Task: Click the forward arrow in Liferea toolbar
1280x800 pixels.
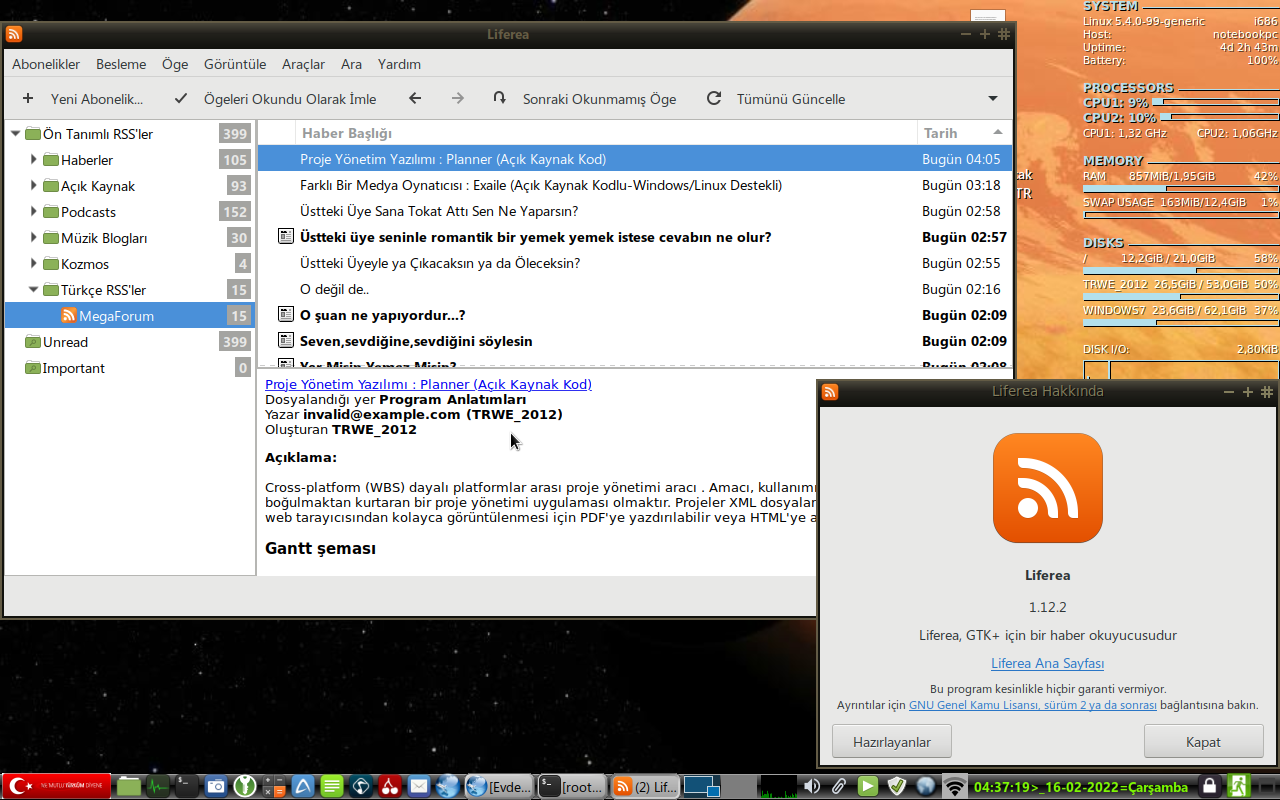Action: [x=458, y=99]
